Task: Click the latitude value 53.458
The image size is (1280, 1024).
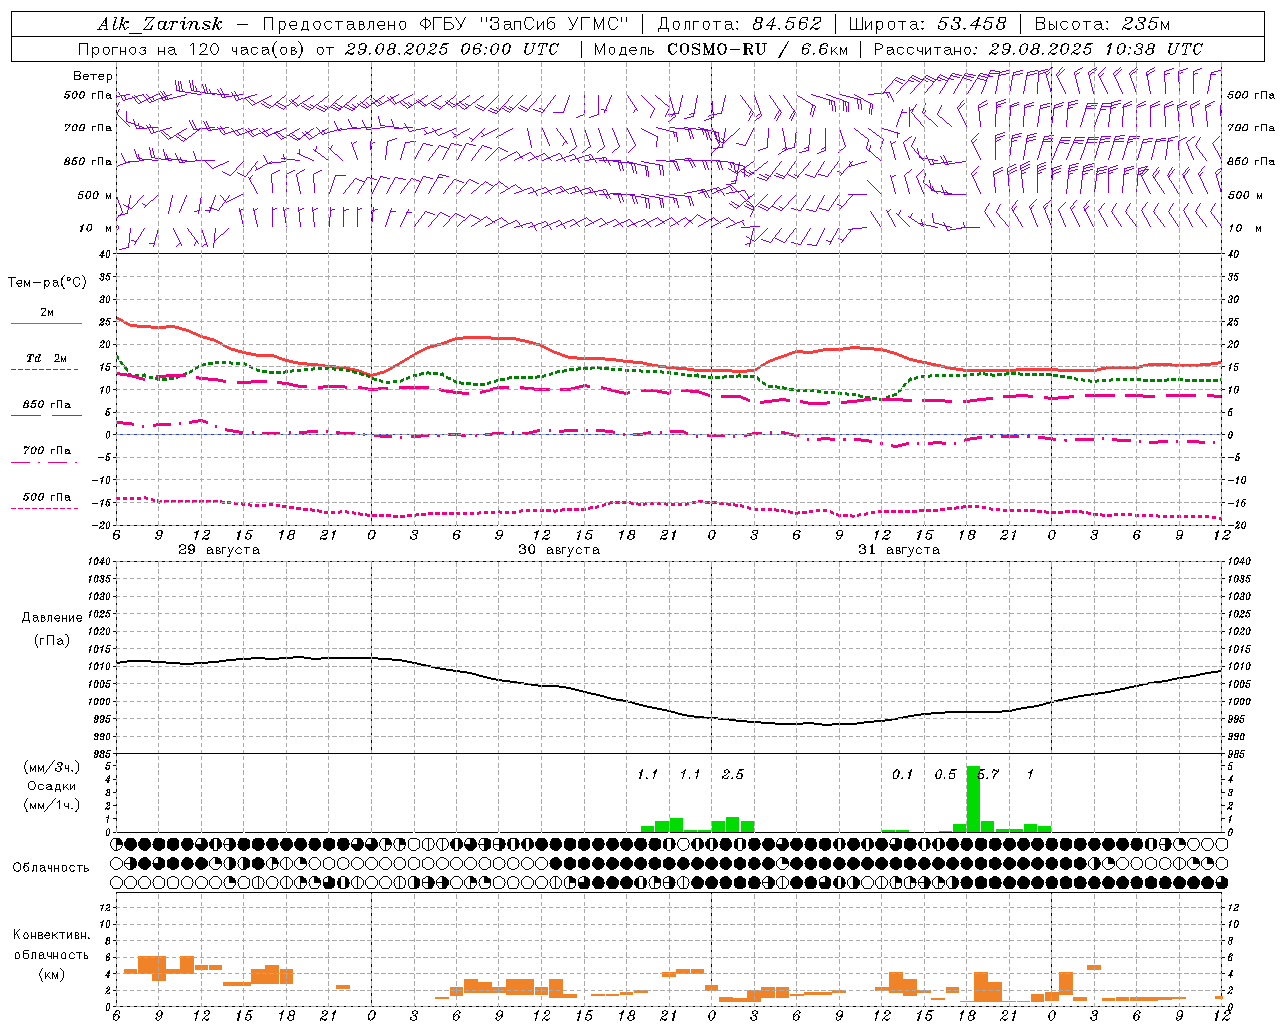Action: click(972, 24)
